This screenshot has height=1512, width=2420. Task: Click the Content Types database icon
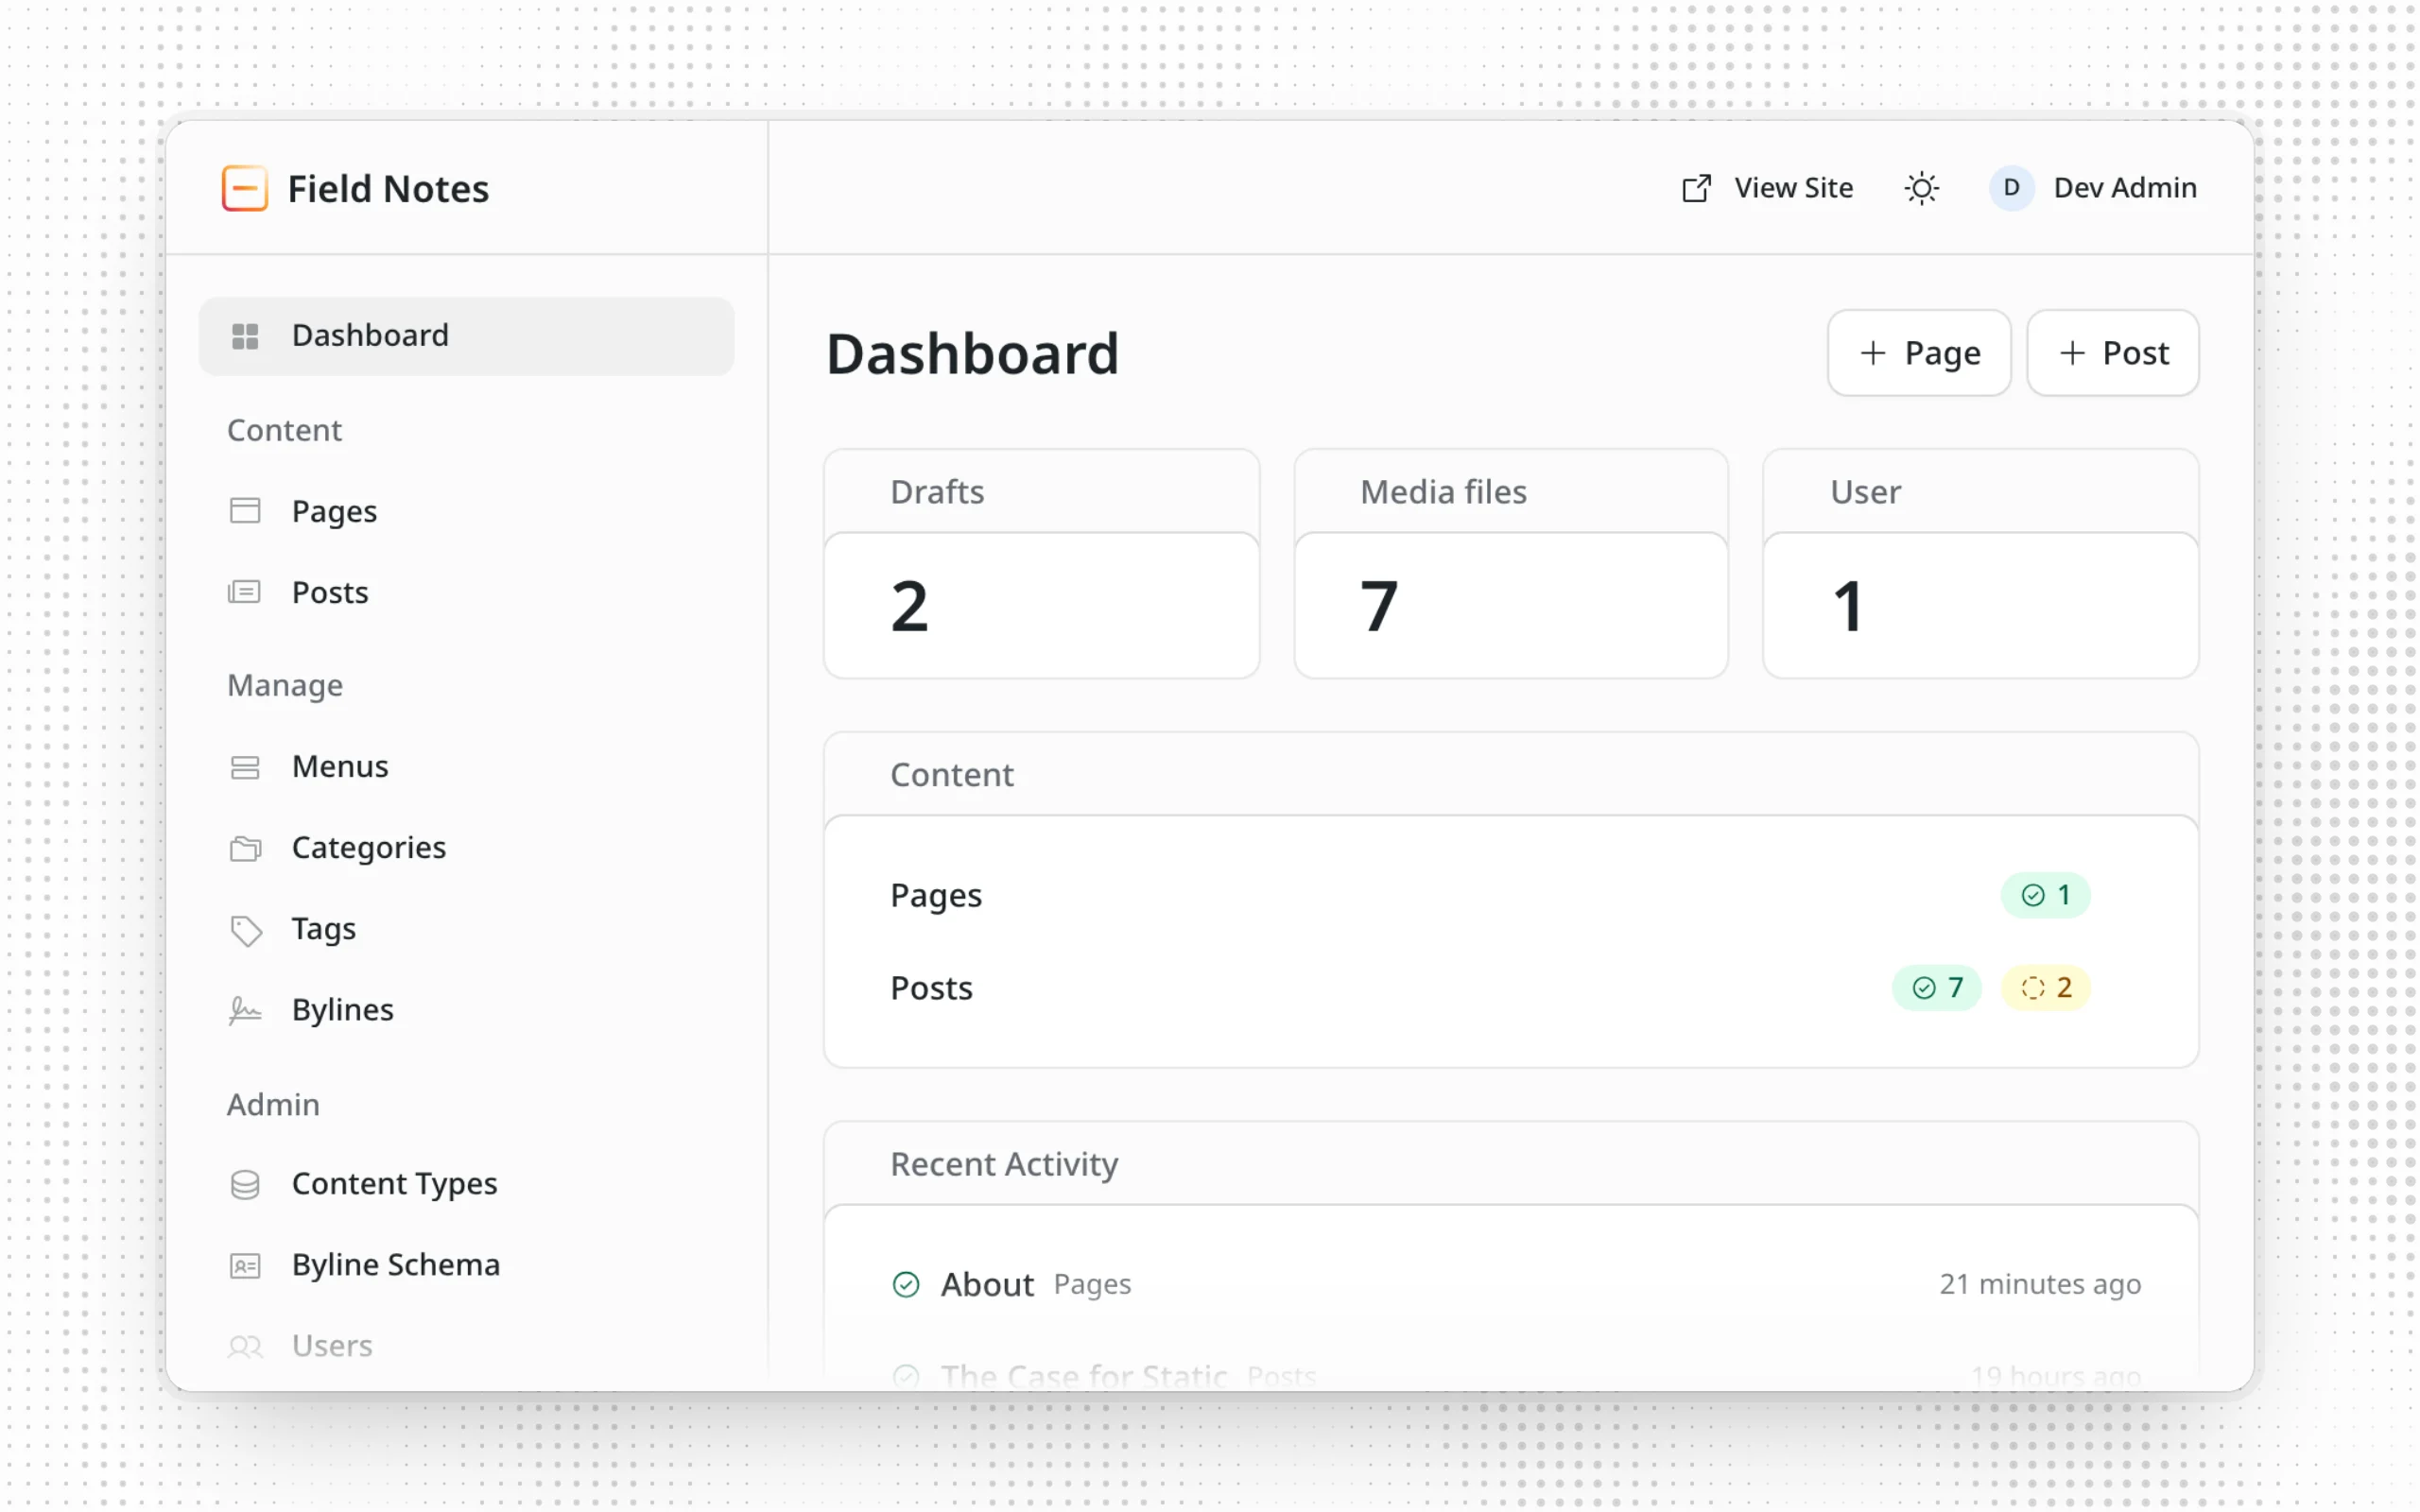245,1185
